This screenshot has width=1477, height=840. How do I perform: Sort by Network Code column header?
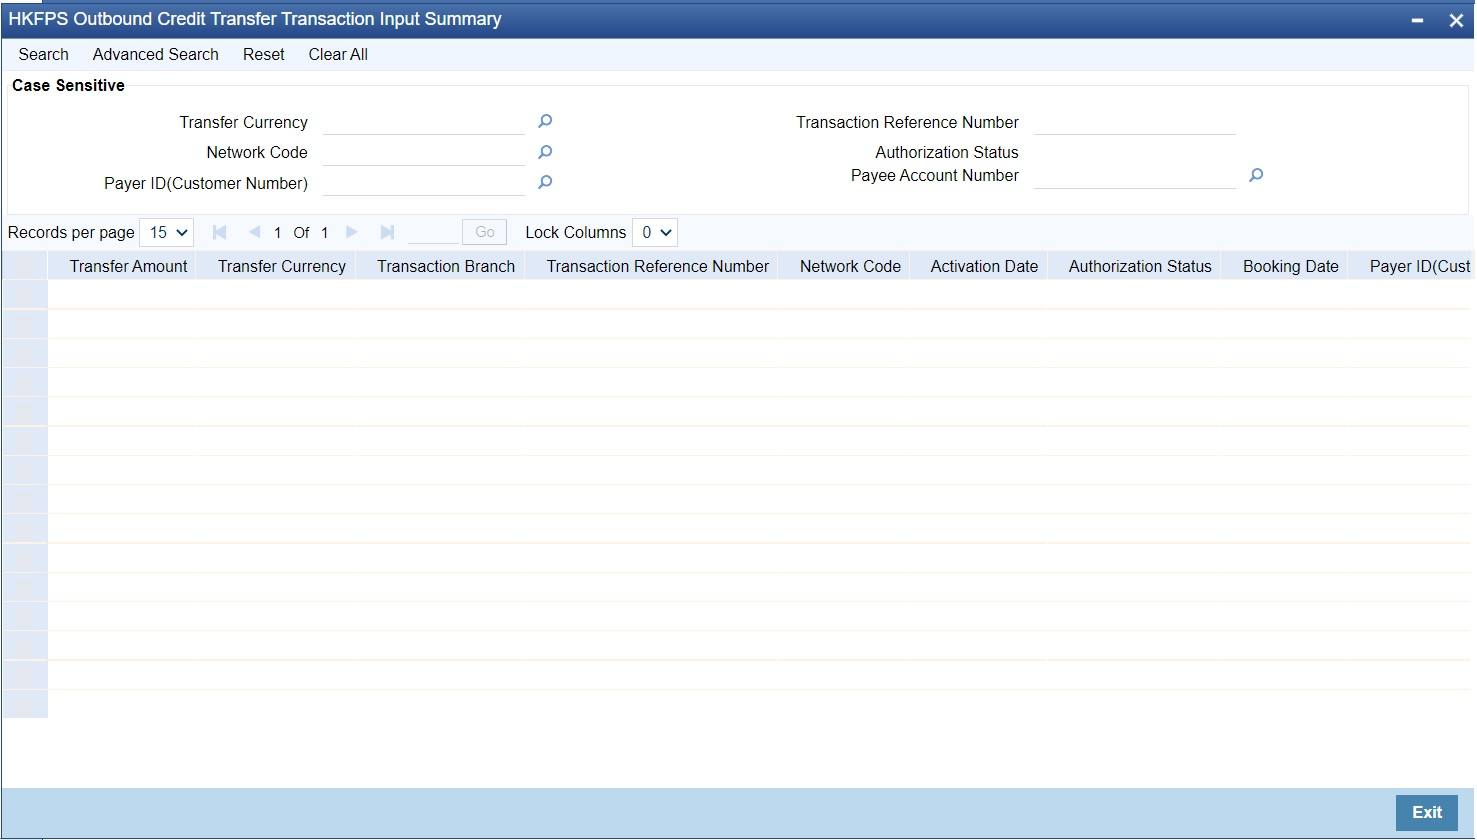[851, 267]
